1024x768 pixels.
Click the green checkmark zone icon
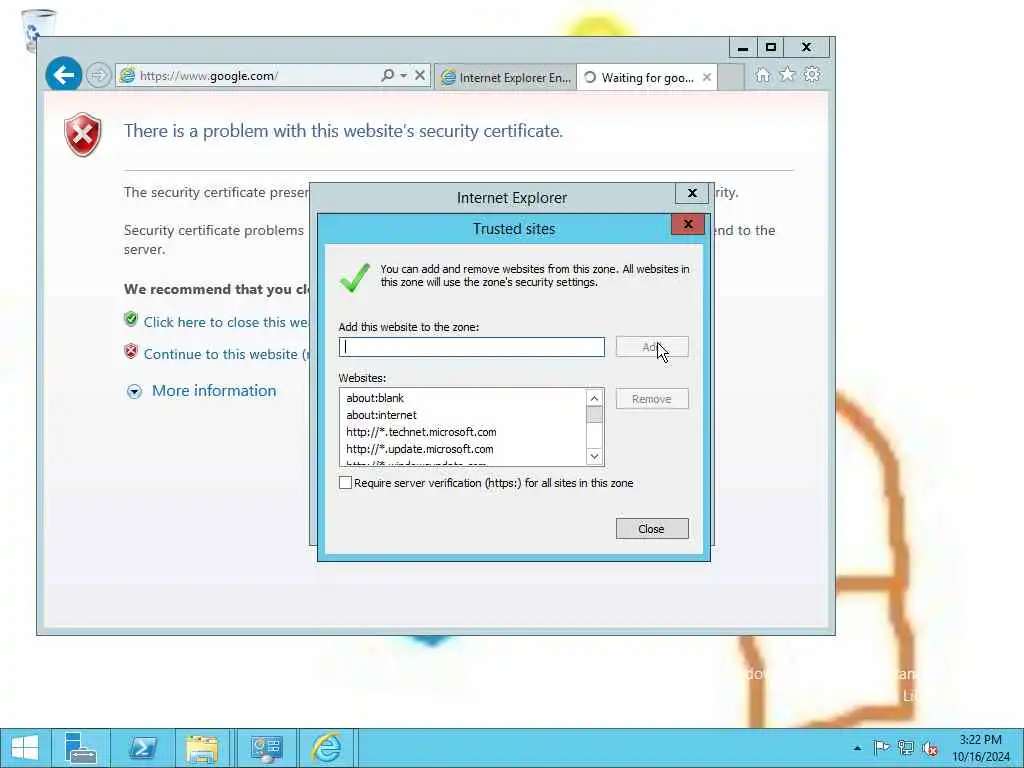(x=355, y=278)
